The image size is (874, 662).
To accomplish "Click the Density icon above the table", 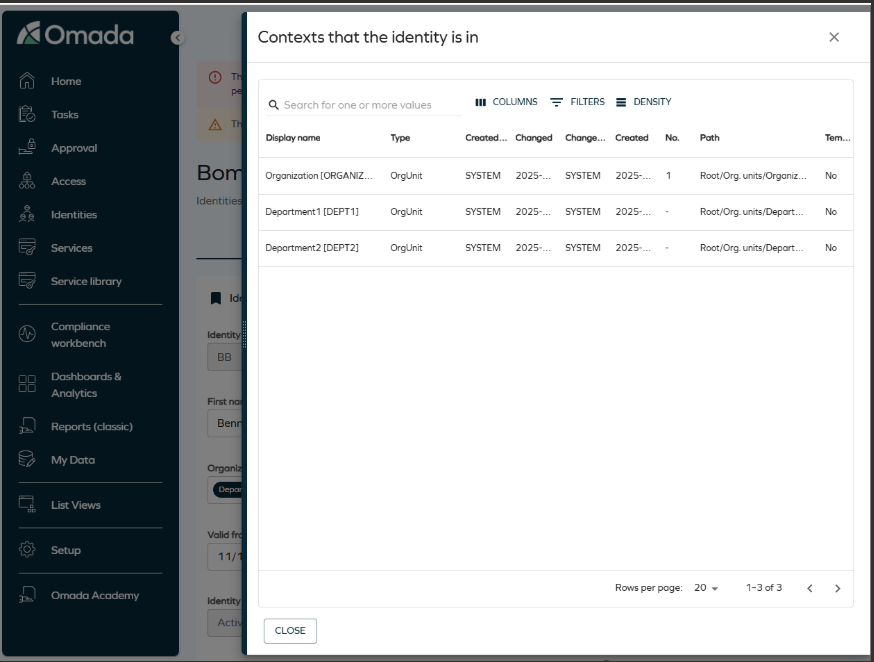I will pos(644,101).
